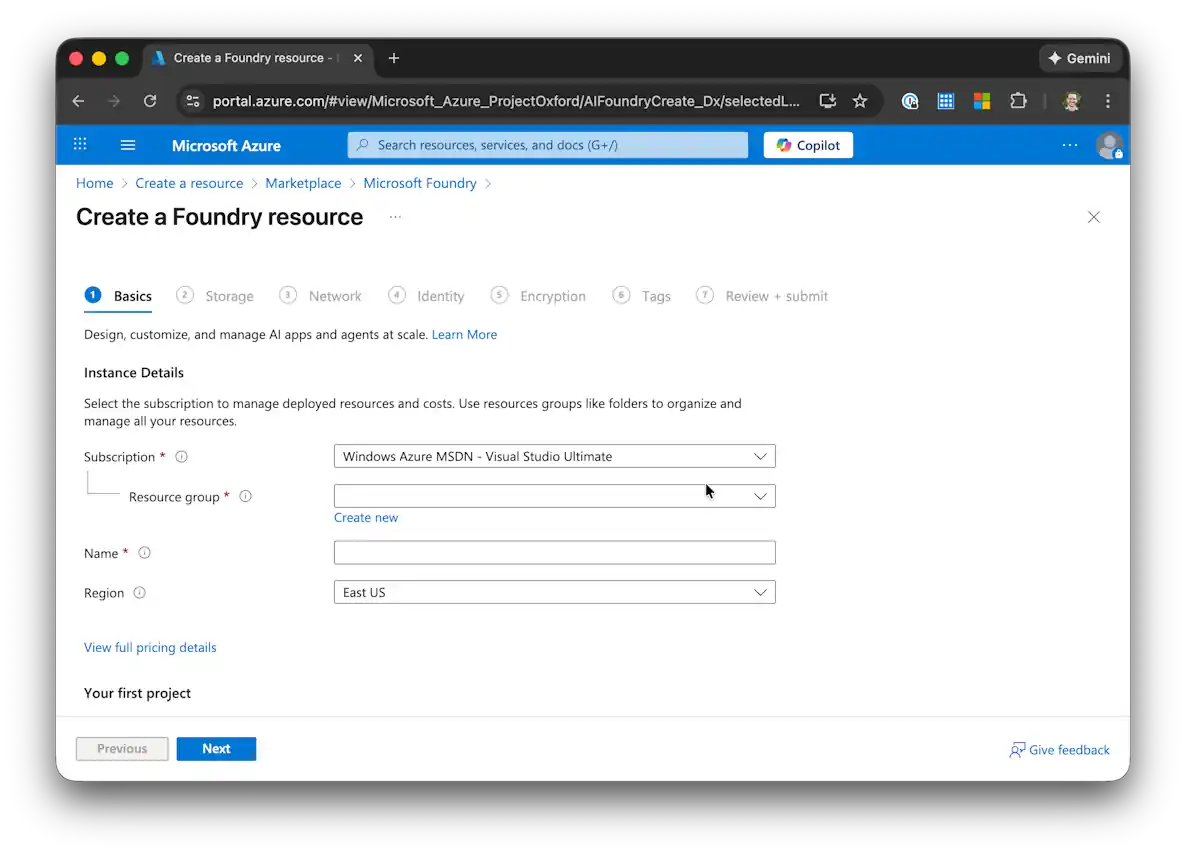
Task: Open the Resource group dropdown
Action: [x=554, y=496]
